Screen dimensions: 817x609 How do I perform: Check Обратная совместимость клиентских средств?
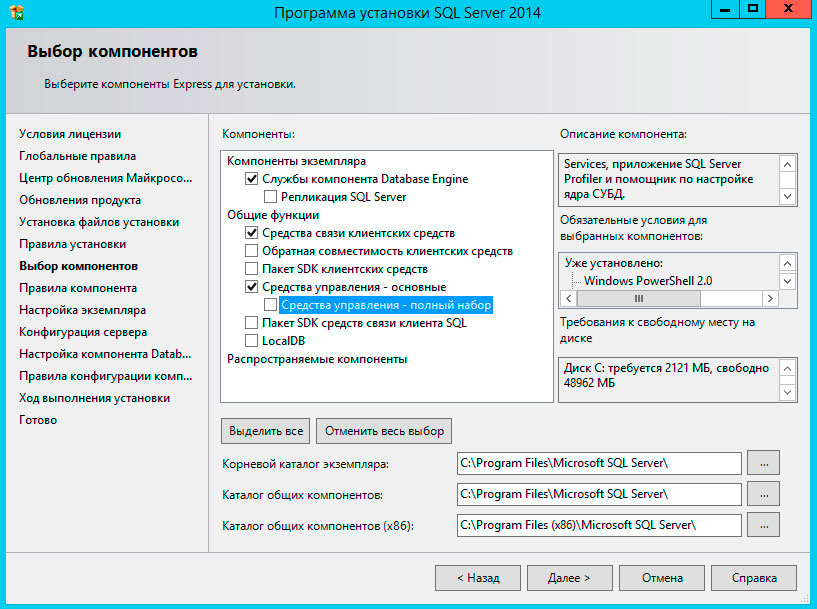click(252, 251)
